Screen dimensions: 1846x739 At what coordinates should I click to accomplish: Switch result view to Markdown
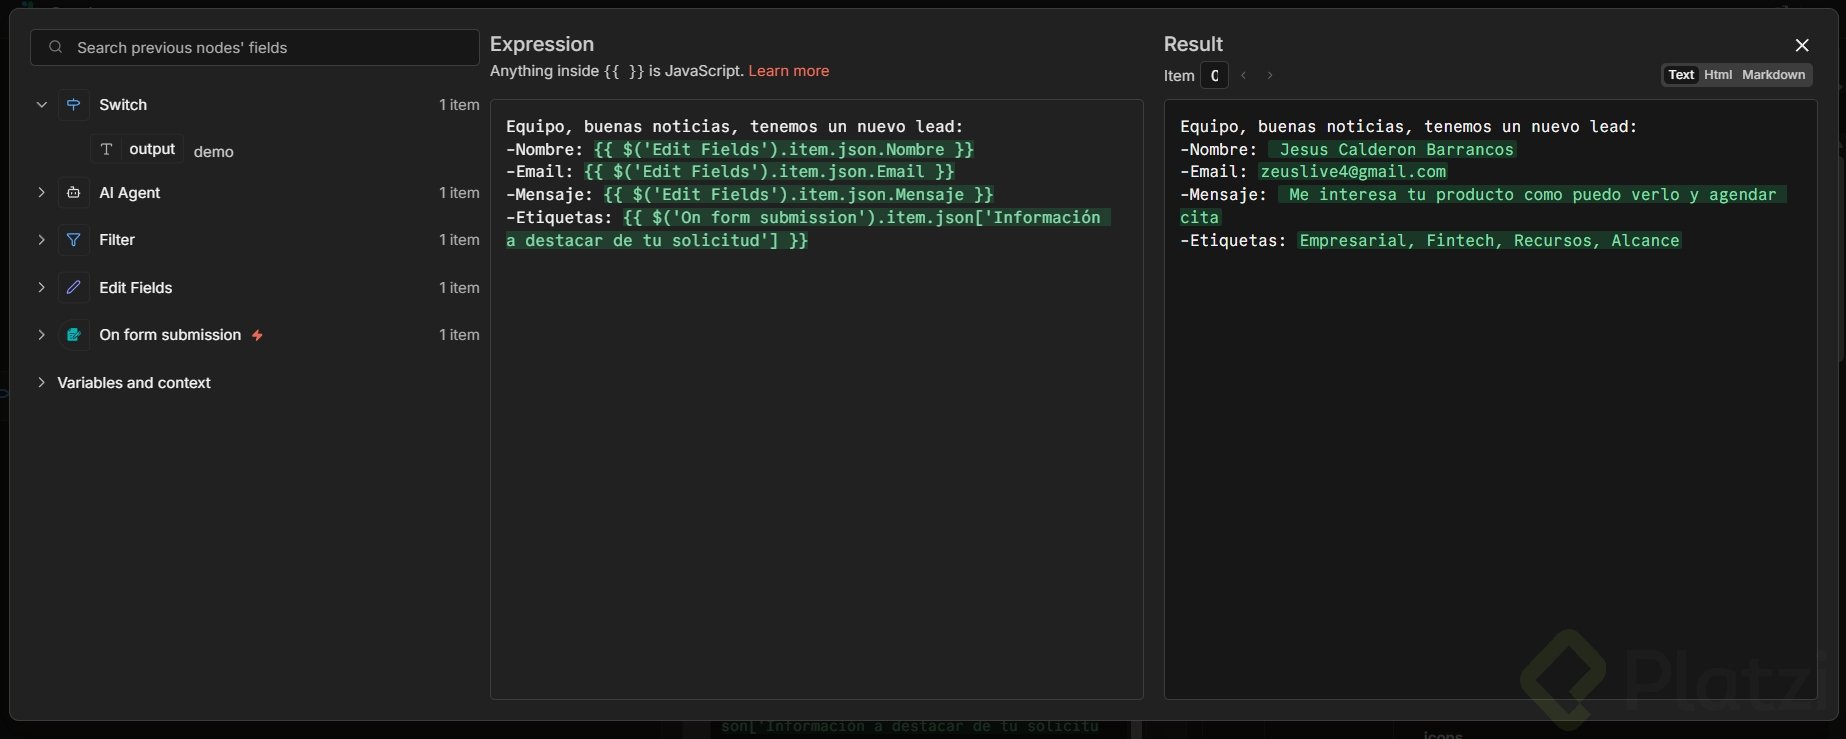tap(1773, 75)
